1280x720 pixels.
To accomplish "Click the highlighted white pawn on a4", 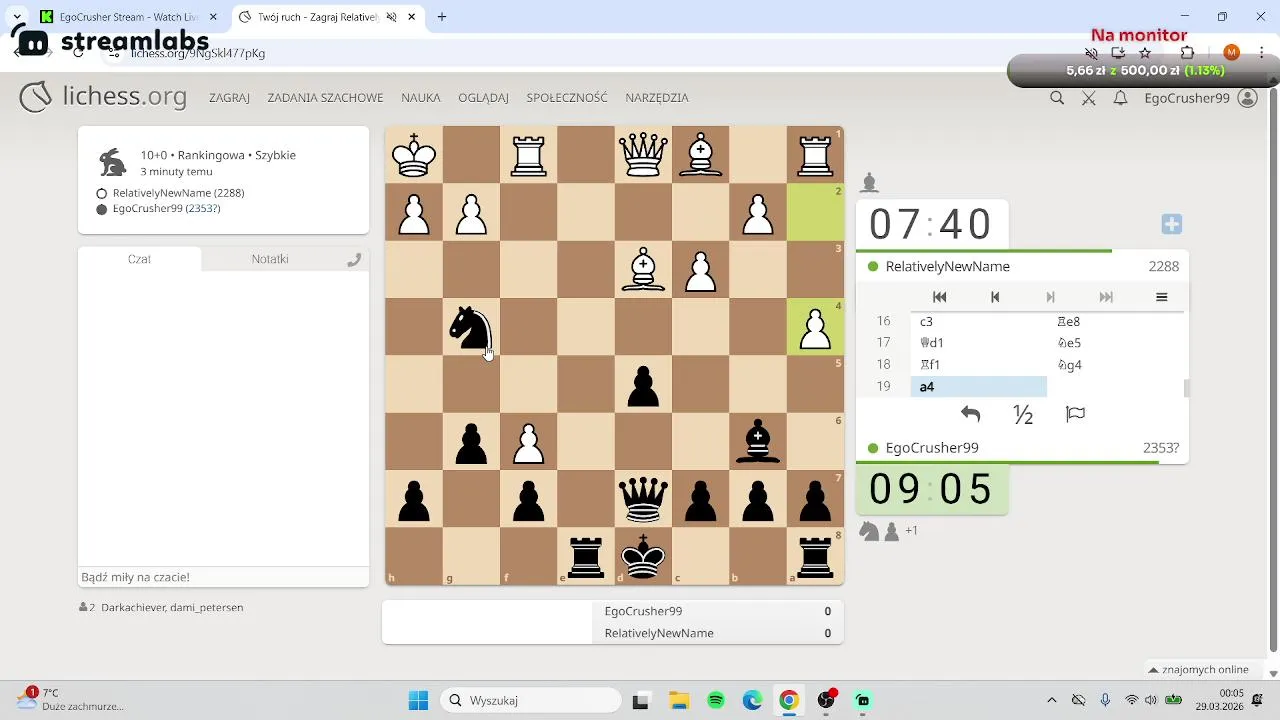I will 816,327.
